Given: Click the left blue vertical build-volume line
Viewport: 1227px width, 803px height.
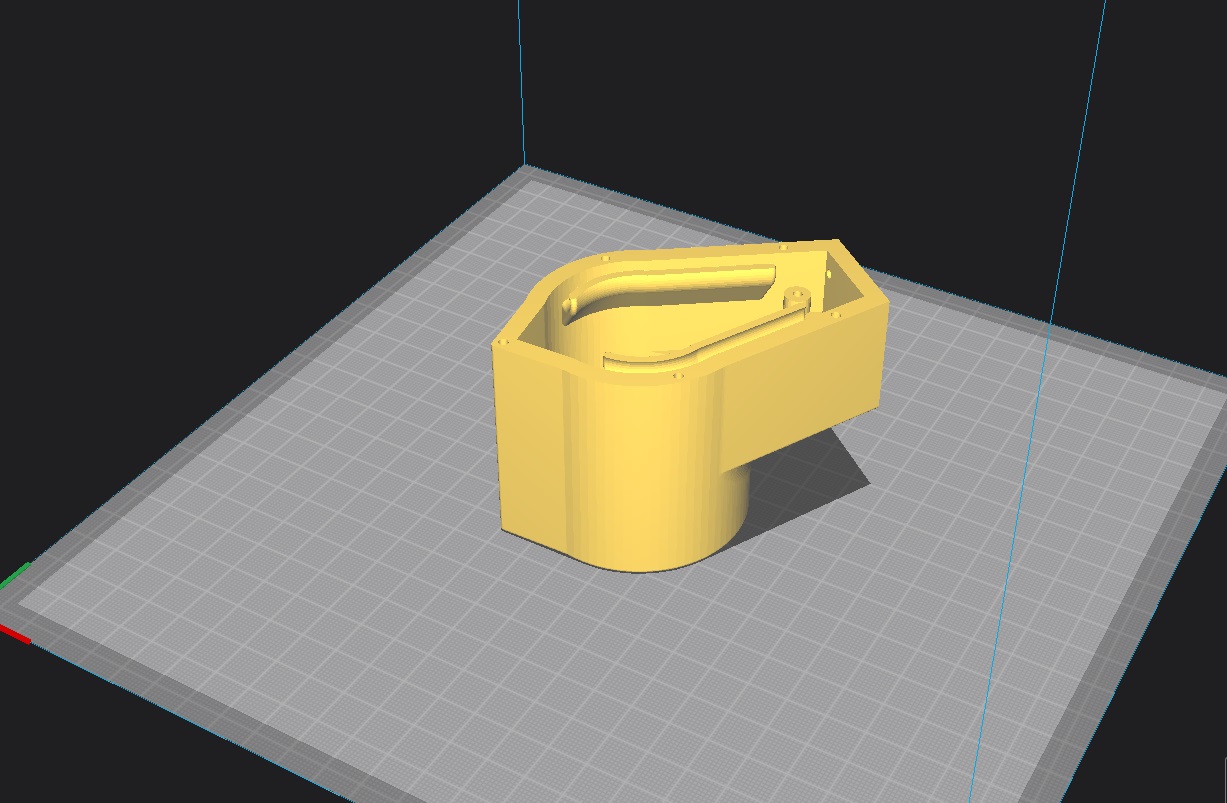Looking at the screenshot, I should coord(521,80).
